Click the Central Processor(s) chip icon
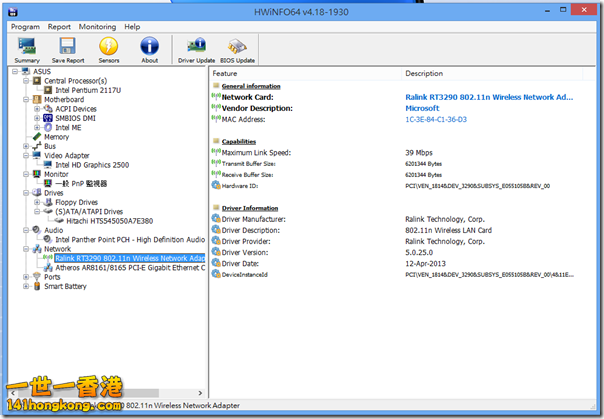 (37, 81)
